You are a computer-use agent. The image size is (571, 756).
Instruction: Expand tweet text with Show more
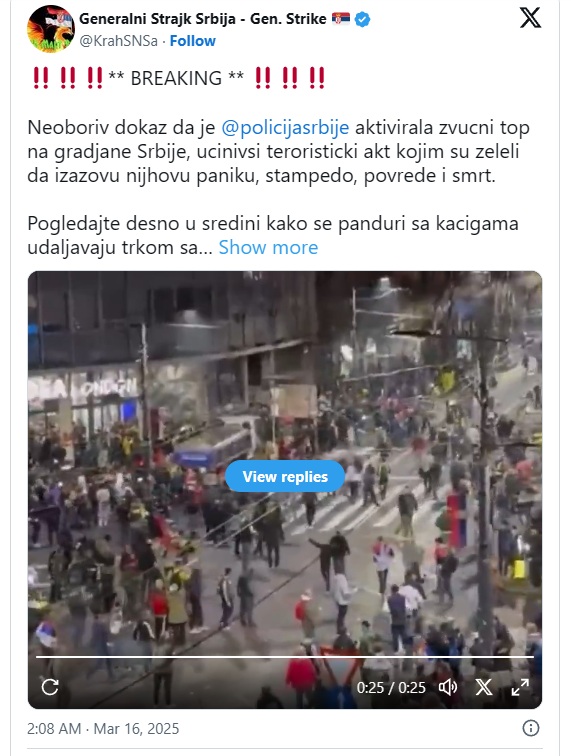(x=268, y=247)
